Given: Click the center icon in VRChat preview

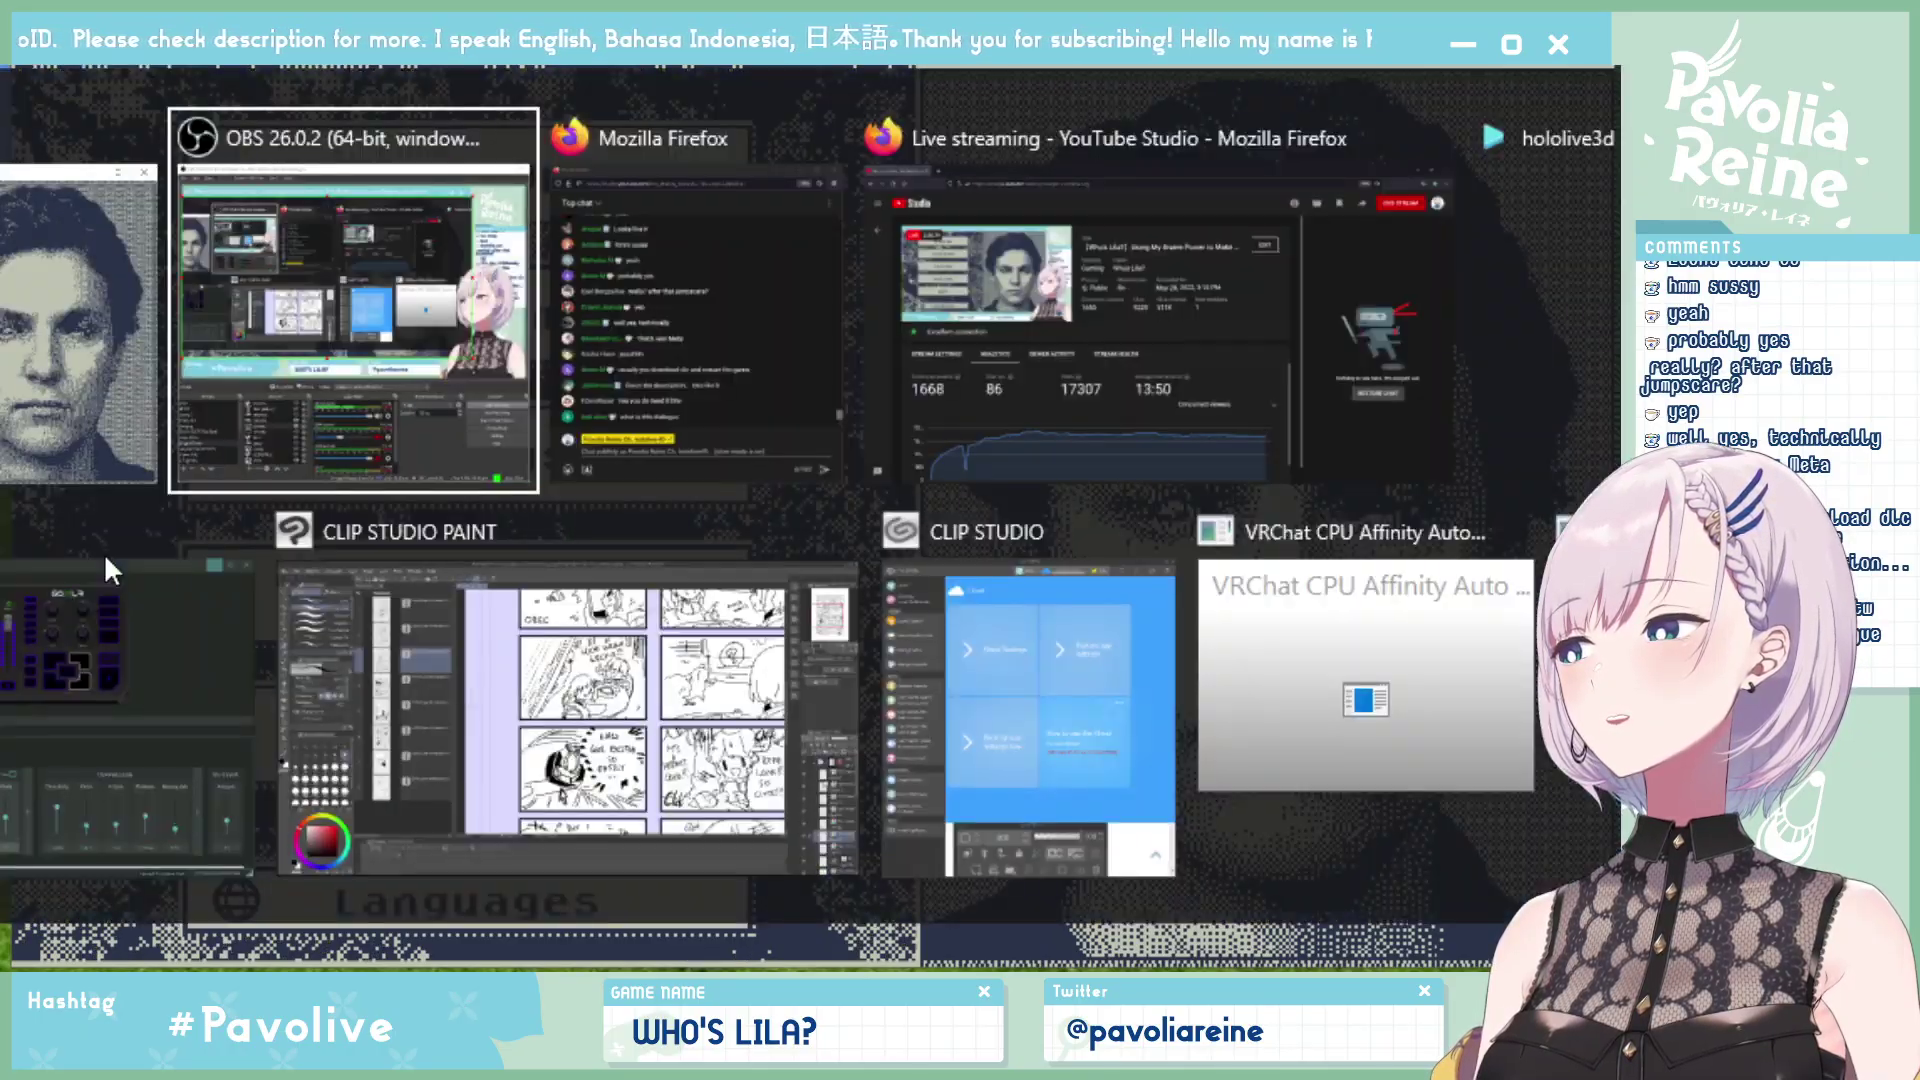Looking at the screenshot, I should click(x=1365, y=700).
